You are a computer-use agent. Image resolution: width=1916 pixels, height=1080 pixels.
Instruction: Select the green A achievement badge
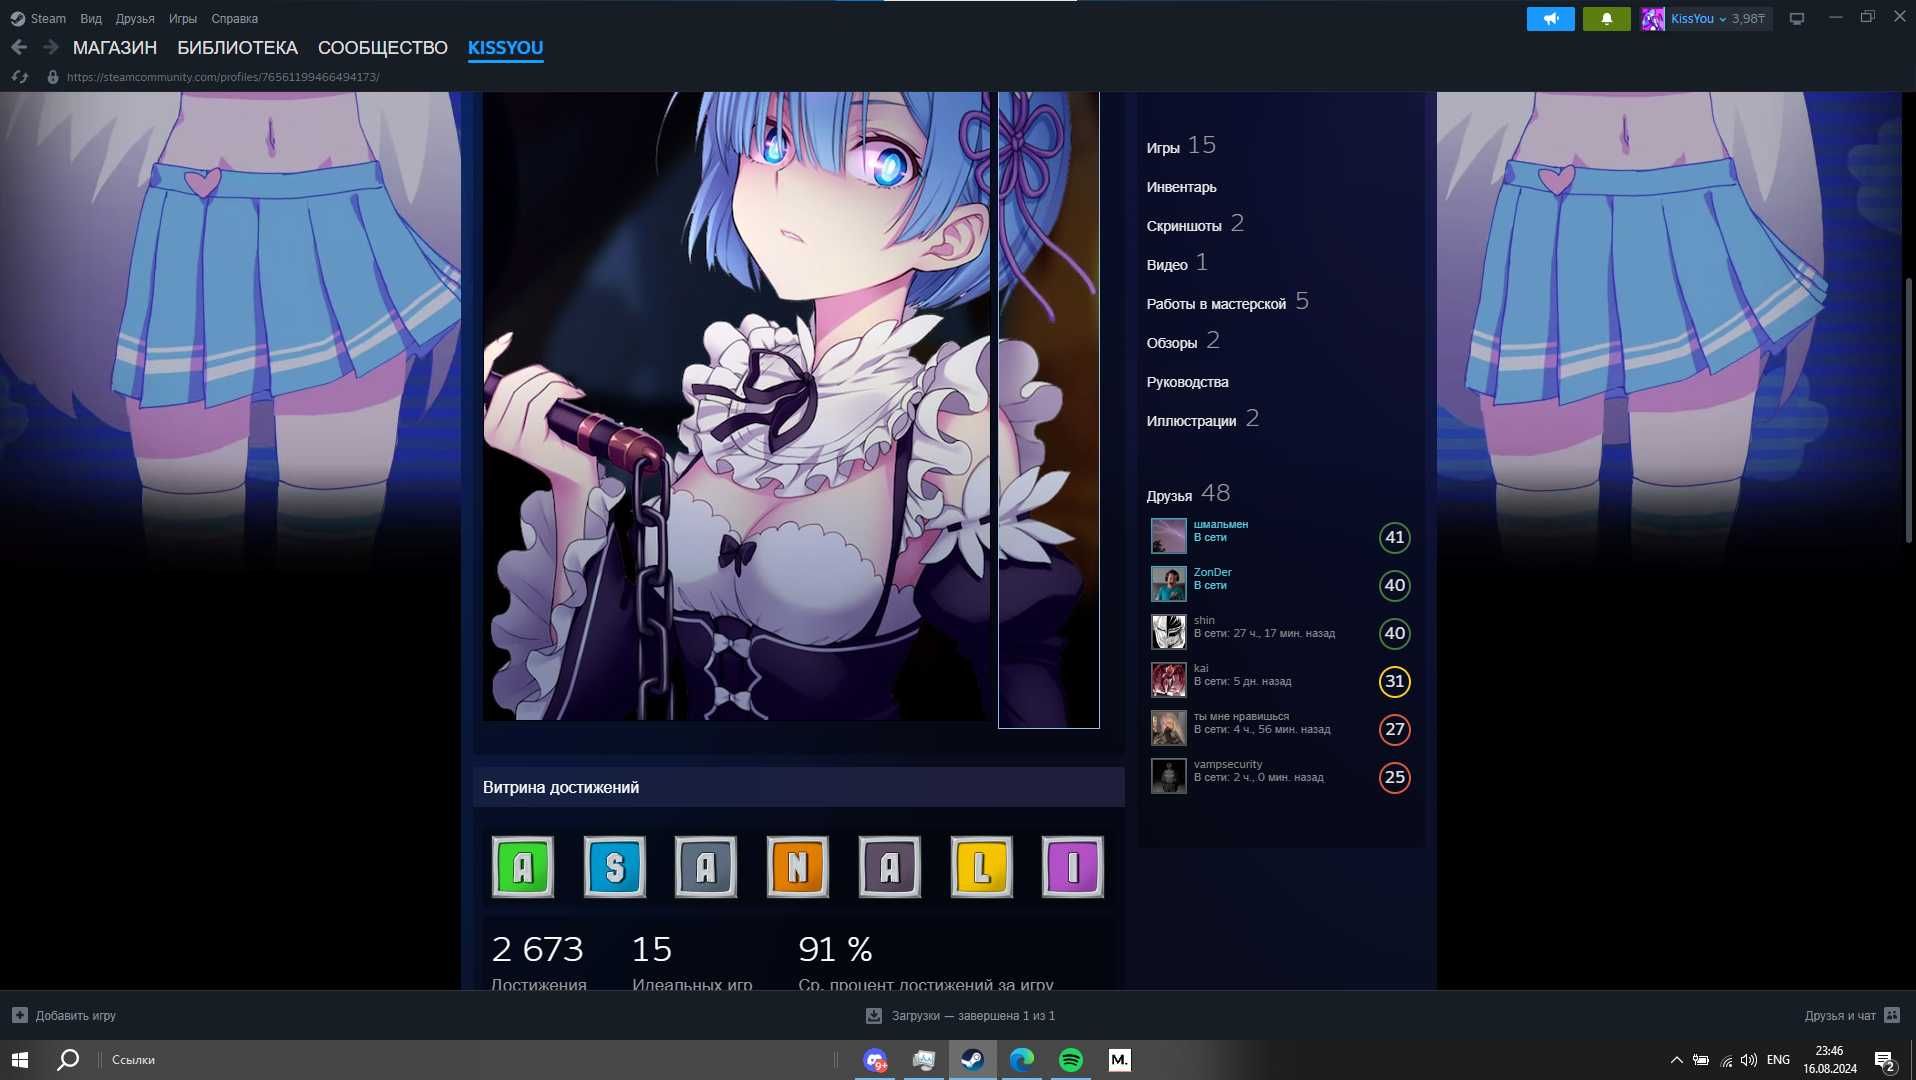523,867
